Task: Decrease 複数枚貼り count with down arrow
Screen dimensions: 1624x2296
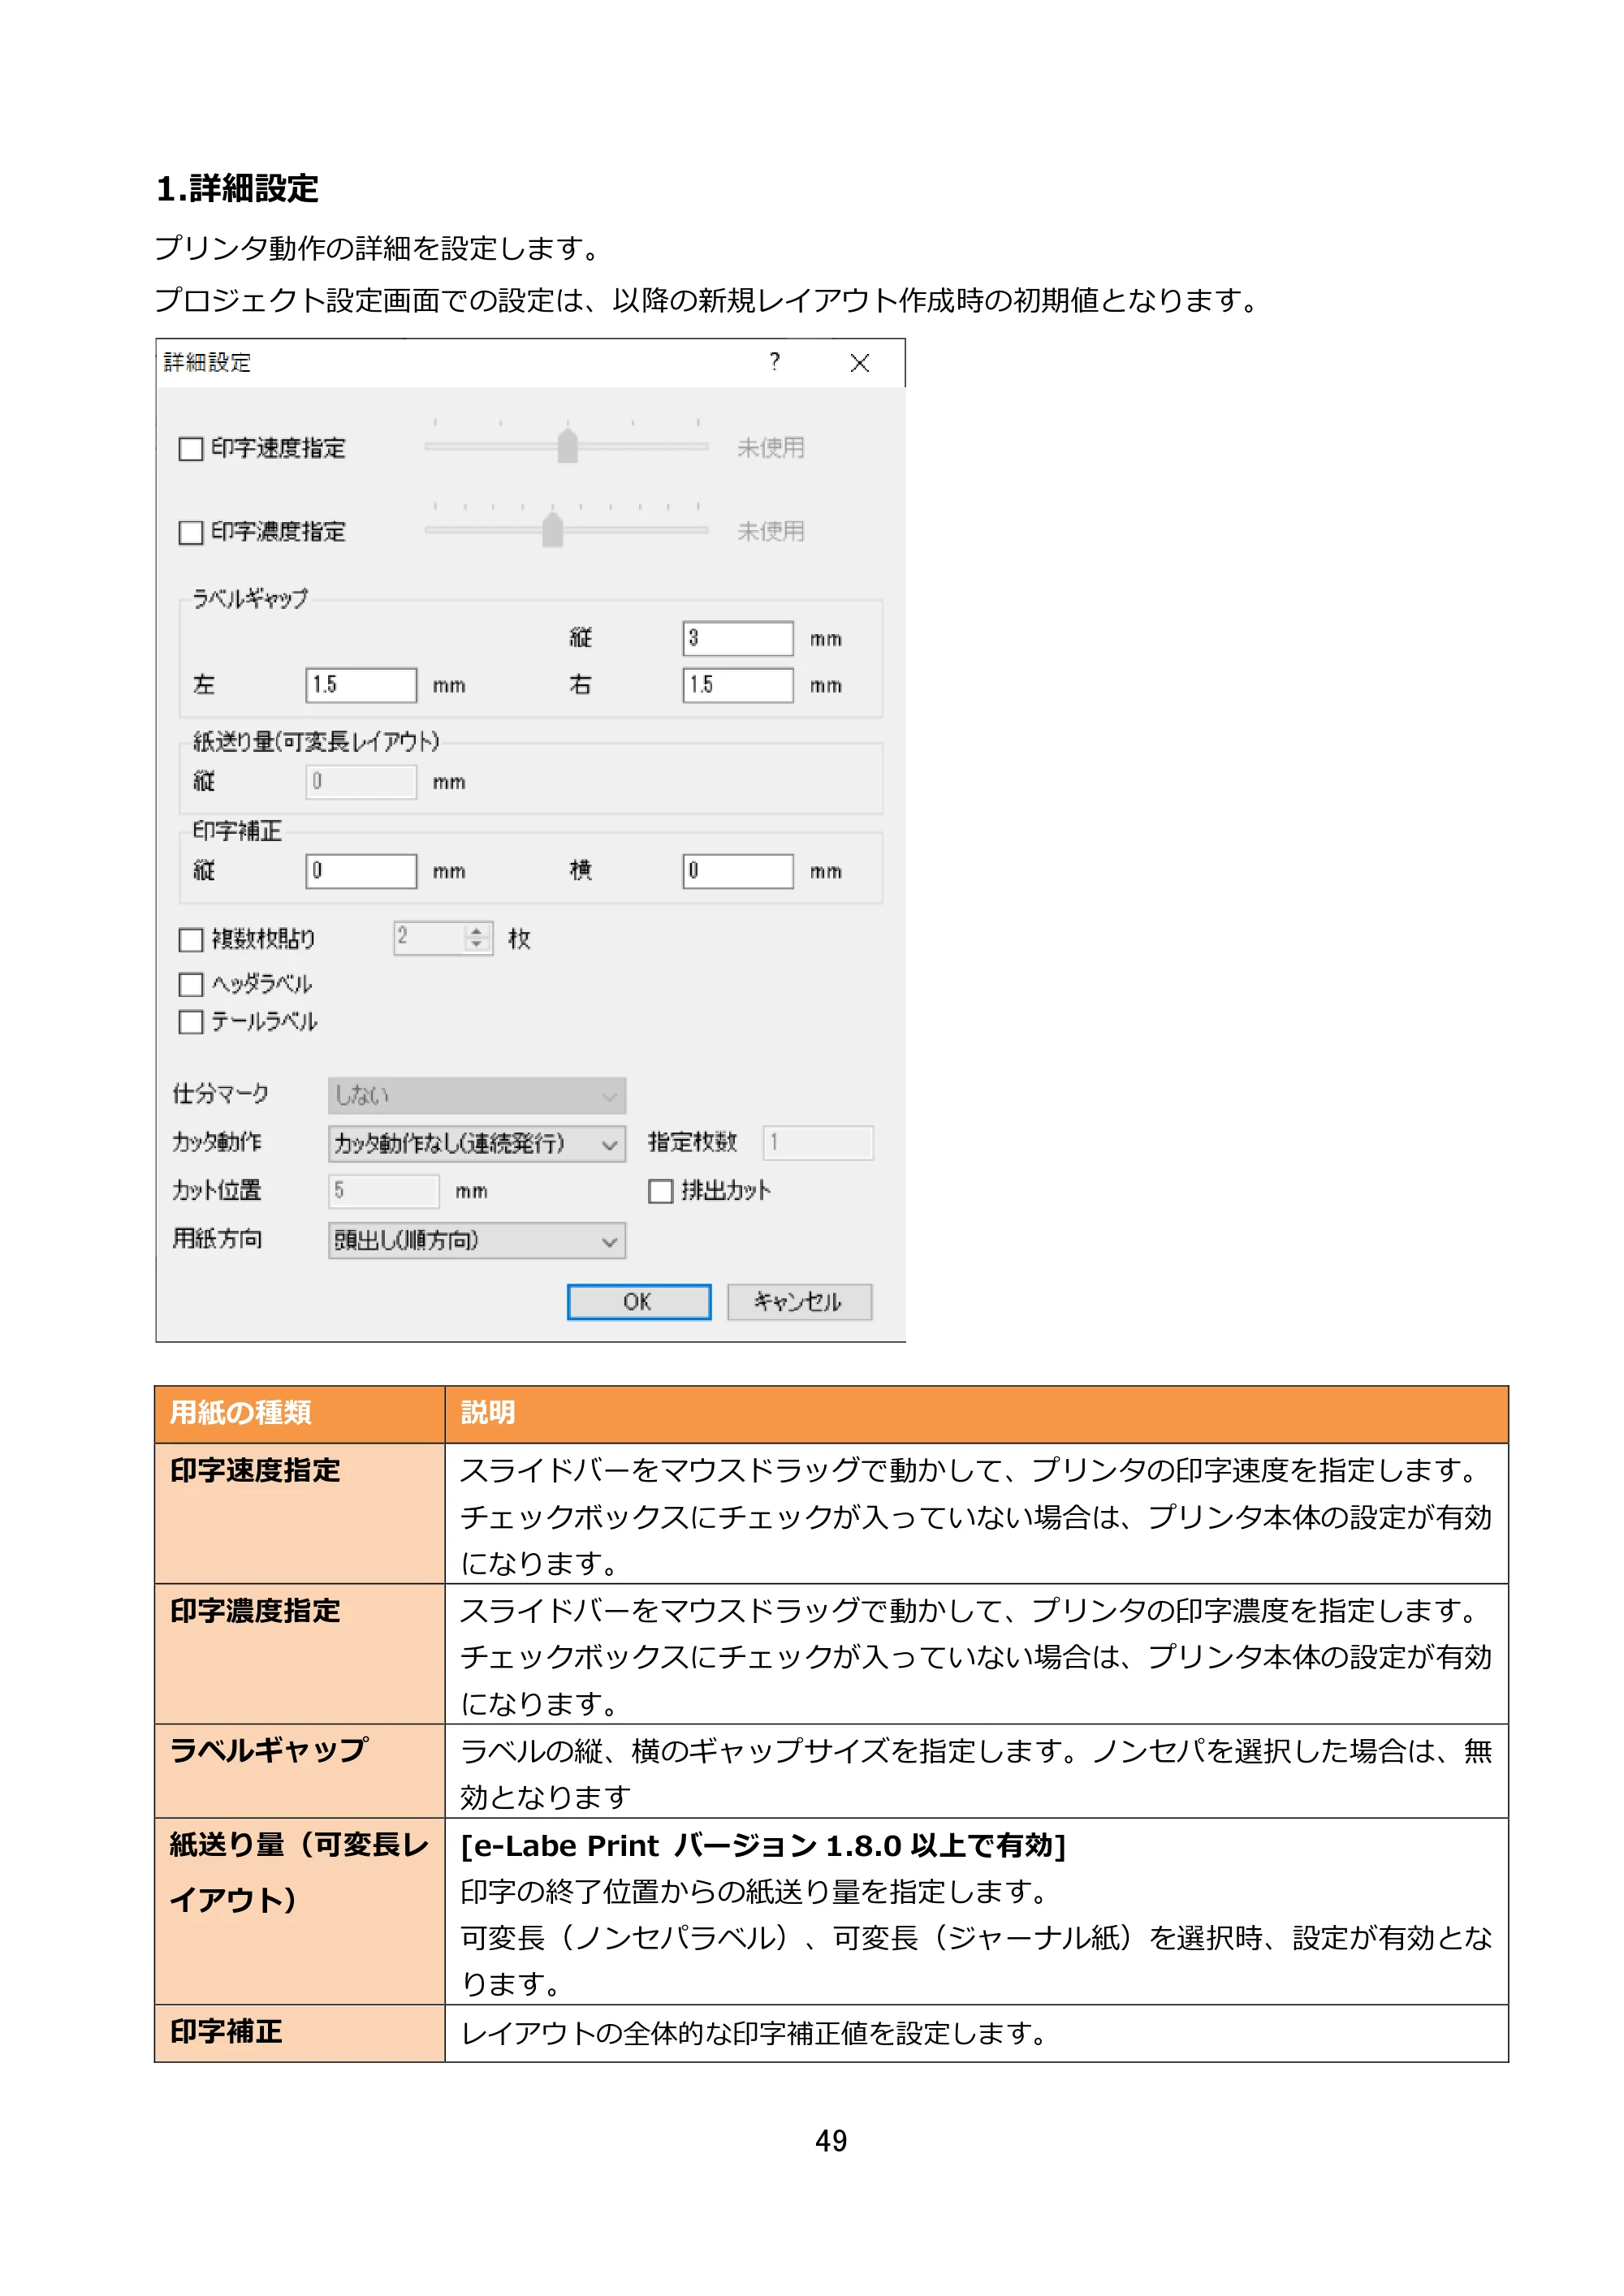Action: coord(477,945)
